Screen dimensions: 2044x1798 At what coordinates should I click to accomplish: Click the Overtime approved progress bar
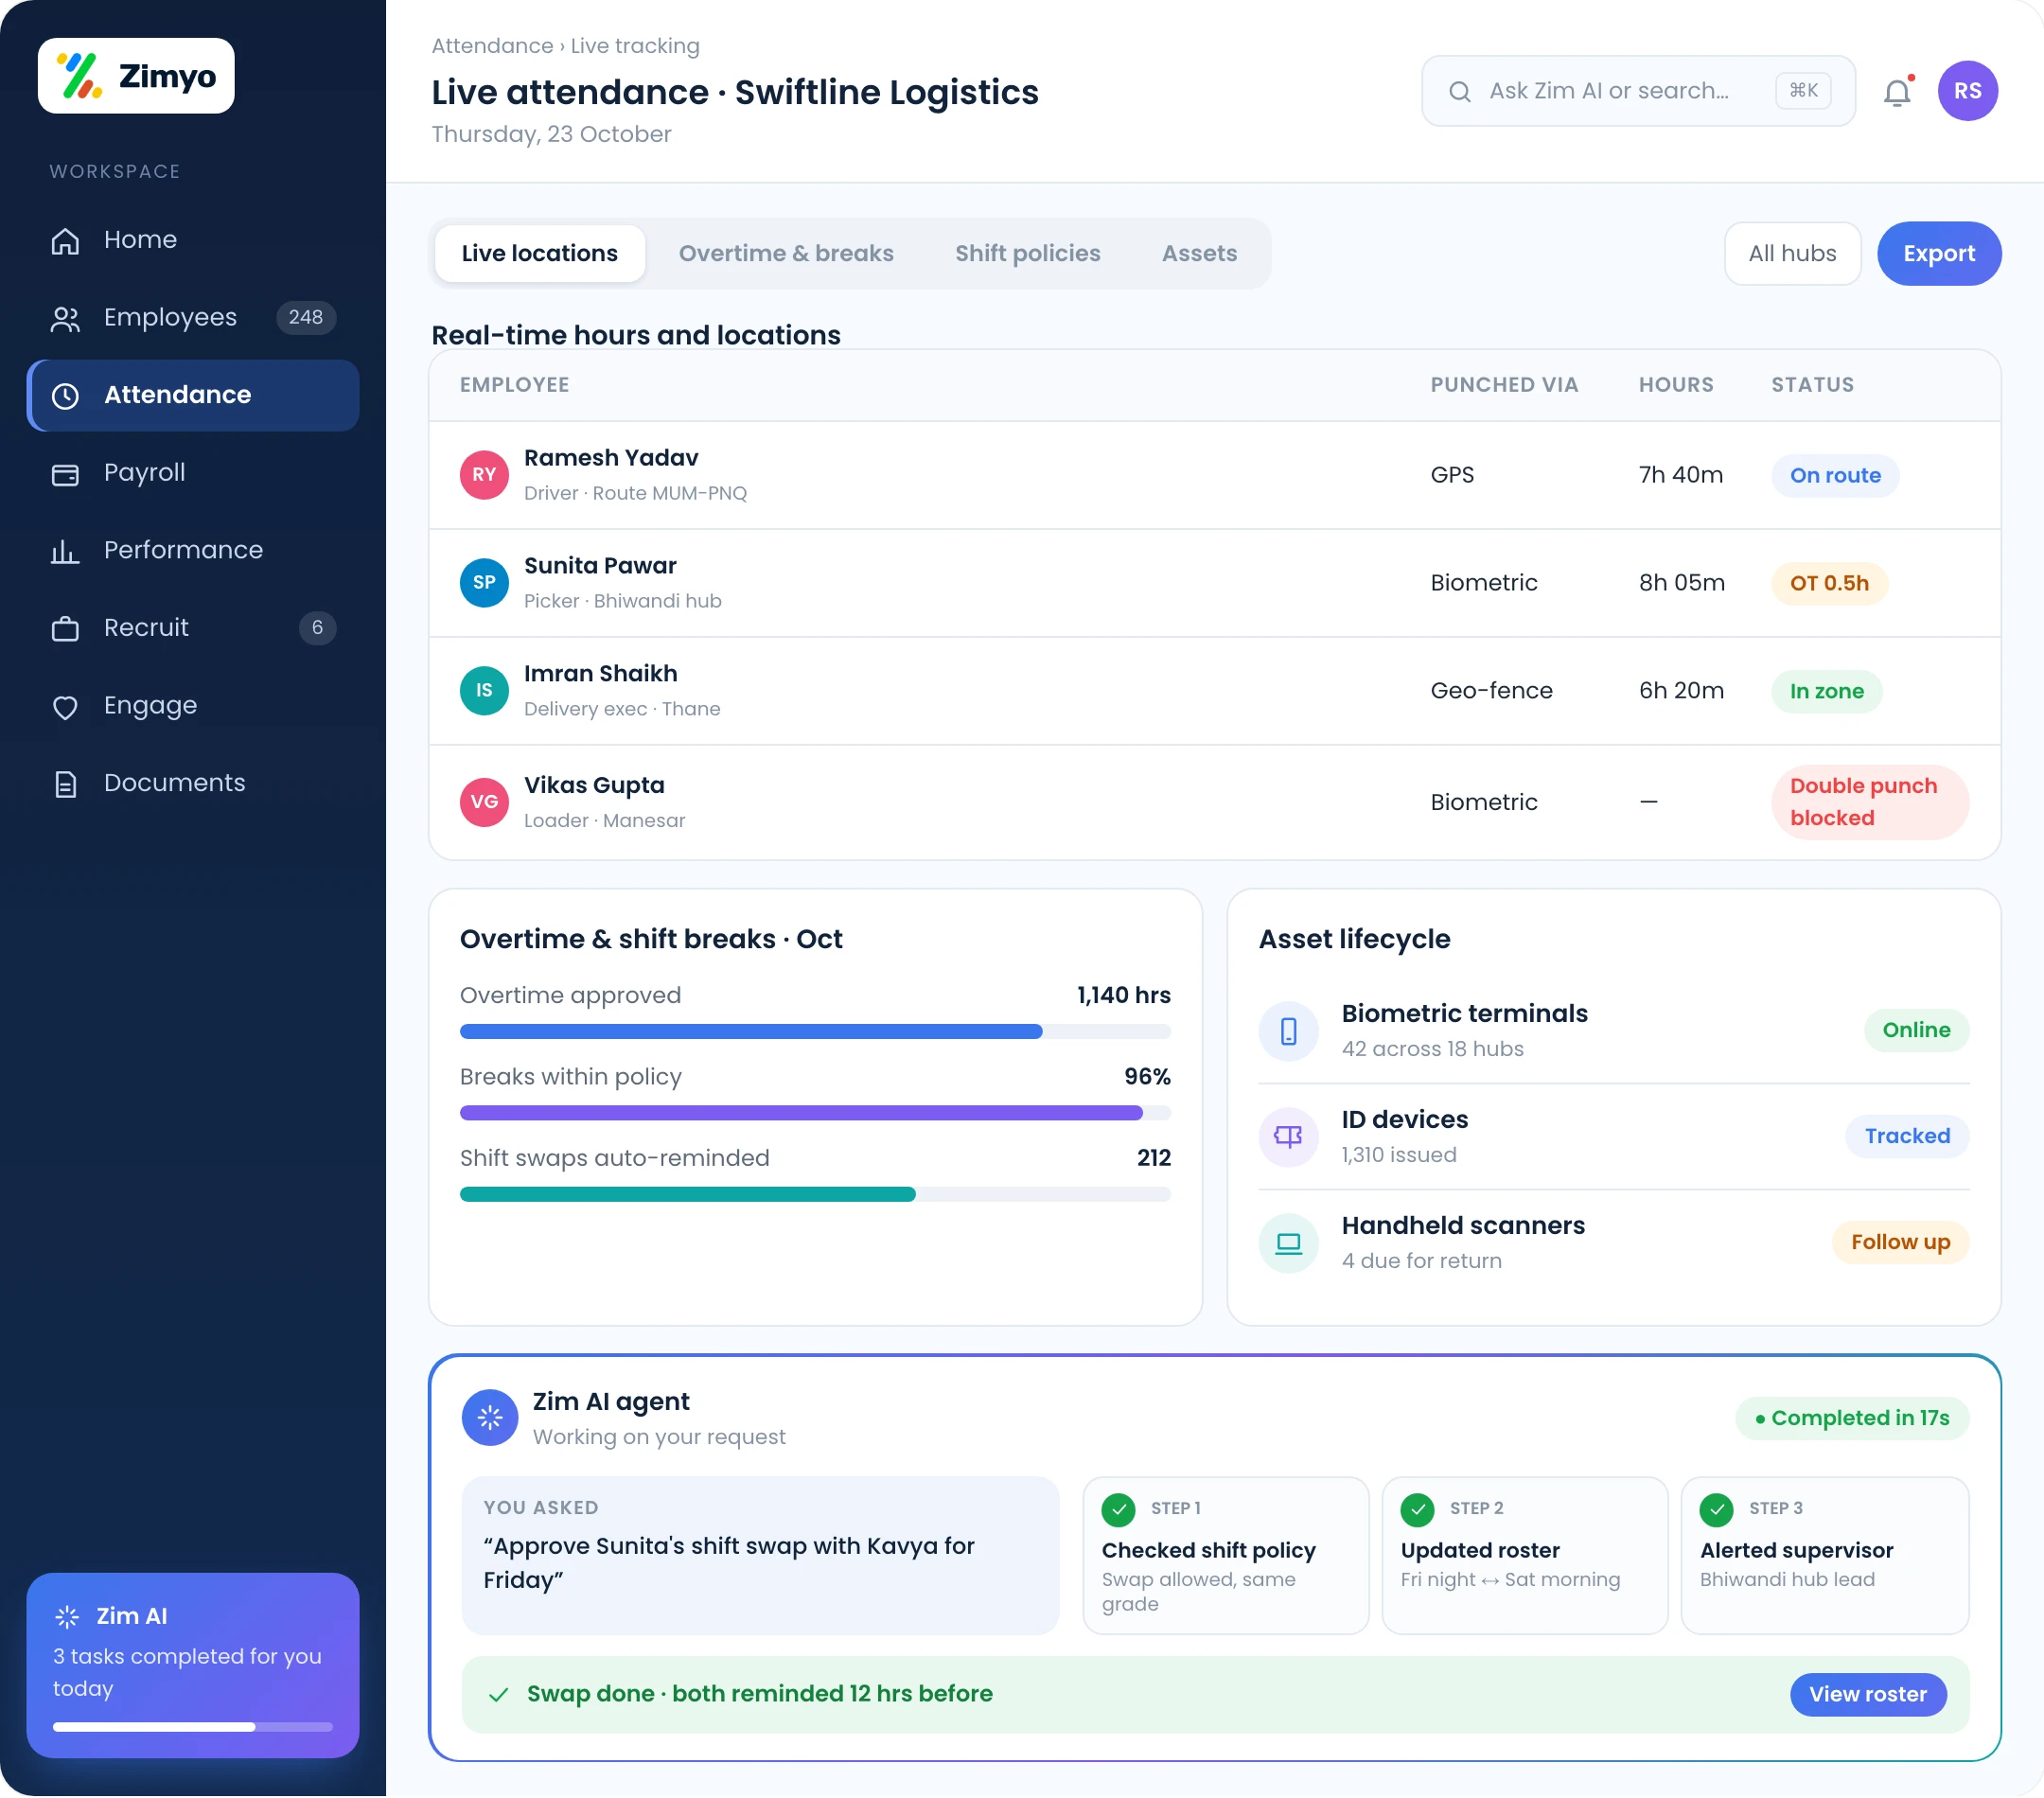pyautogui.click(x=815, y=1032)
